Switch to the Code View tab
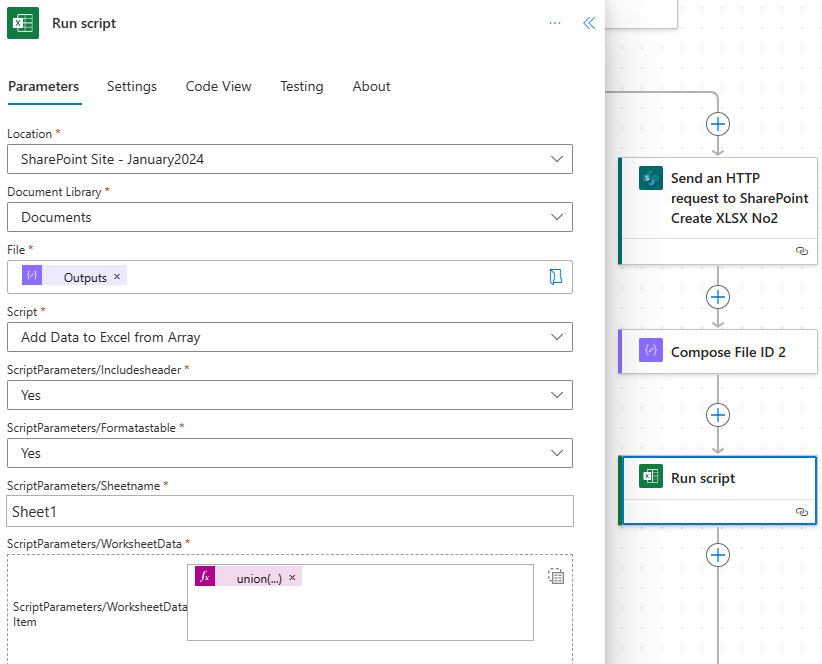 pyautogui.click(x=218, y=86)
